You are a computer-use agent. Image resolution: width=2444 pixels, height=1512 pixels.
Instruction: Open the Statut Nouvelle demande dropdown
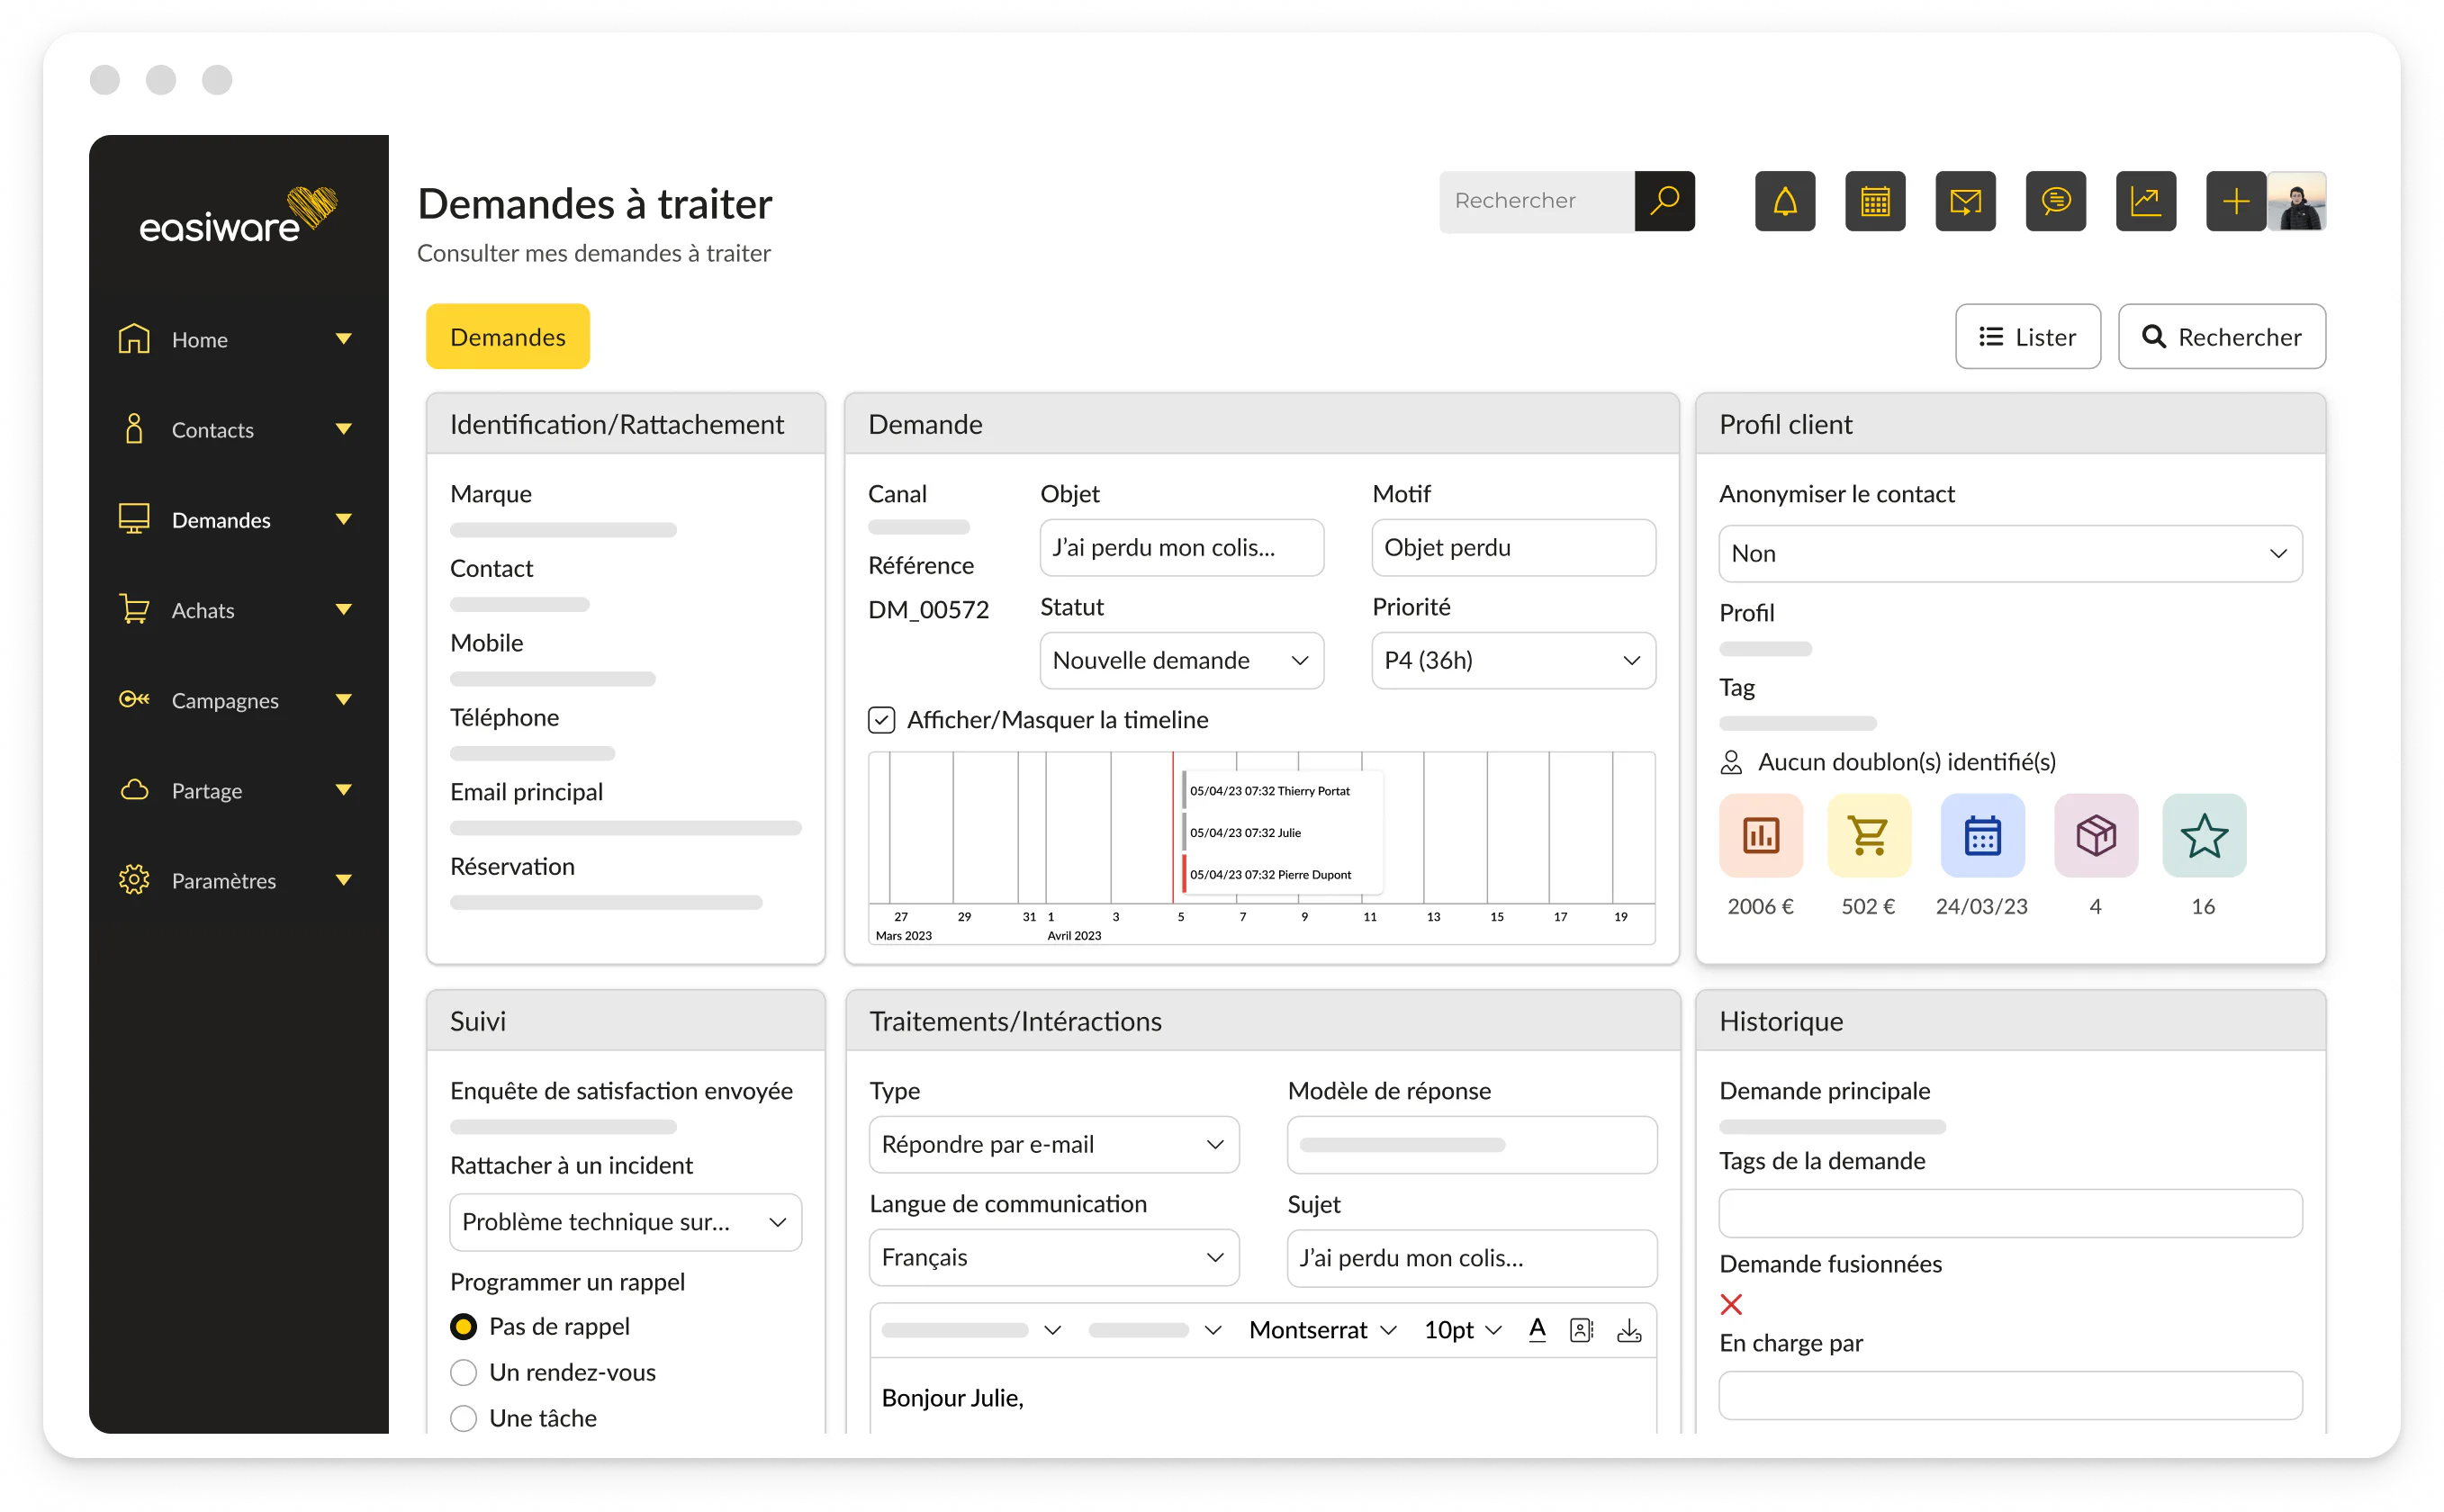coord(1181,661)
